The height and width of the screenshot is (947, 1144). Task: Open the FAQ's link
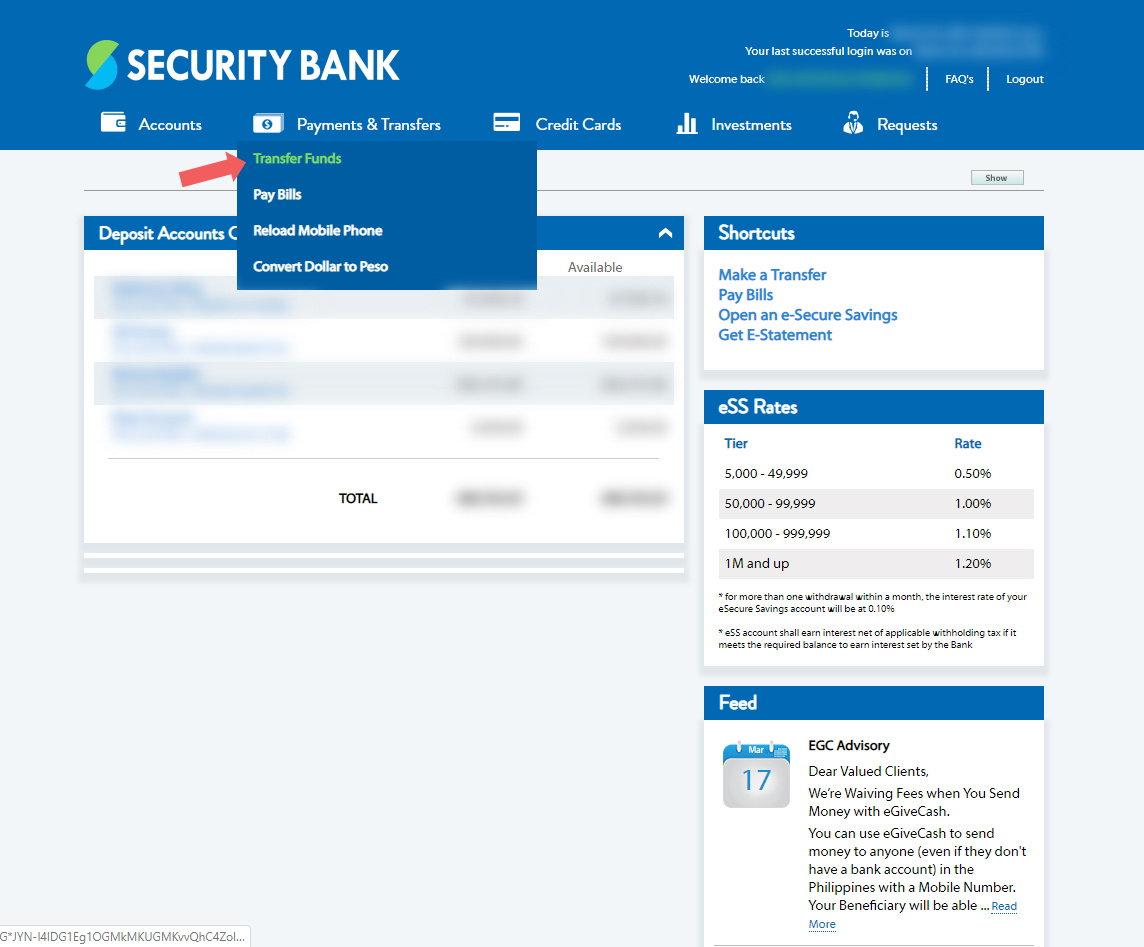tap(959, 79)
